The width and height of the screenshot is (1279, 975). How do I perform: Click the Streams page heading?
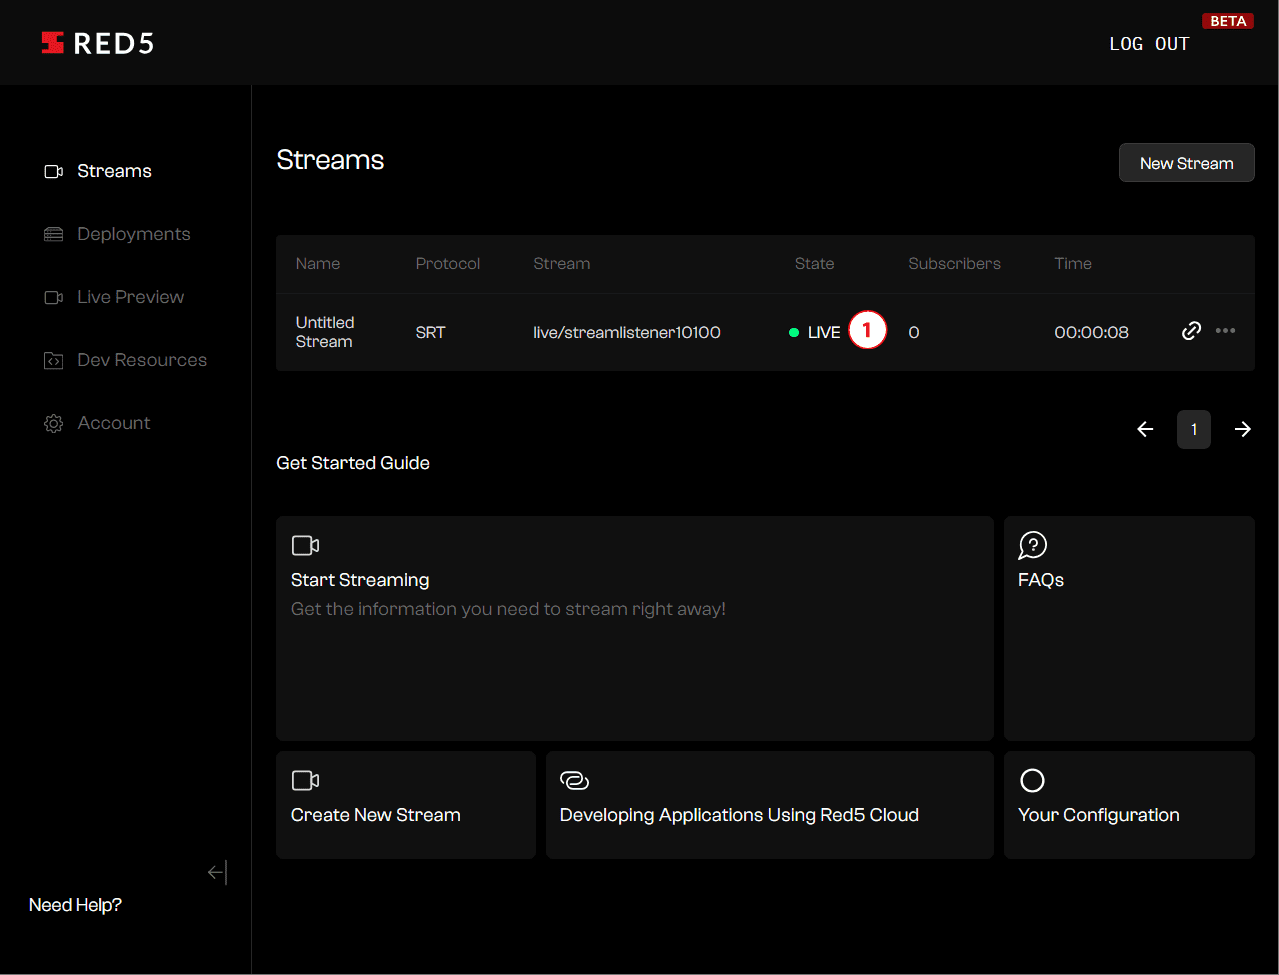click(x=330, y=160)
